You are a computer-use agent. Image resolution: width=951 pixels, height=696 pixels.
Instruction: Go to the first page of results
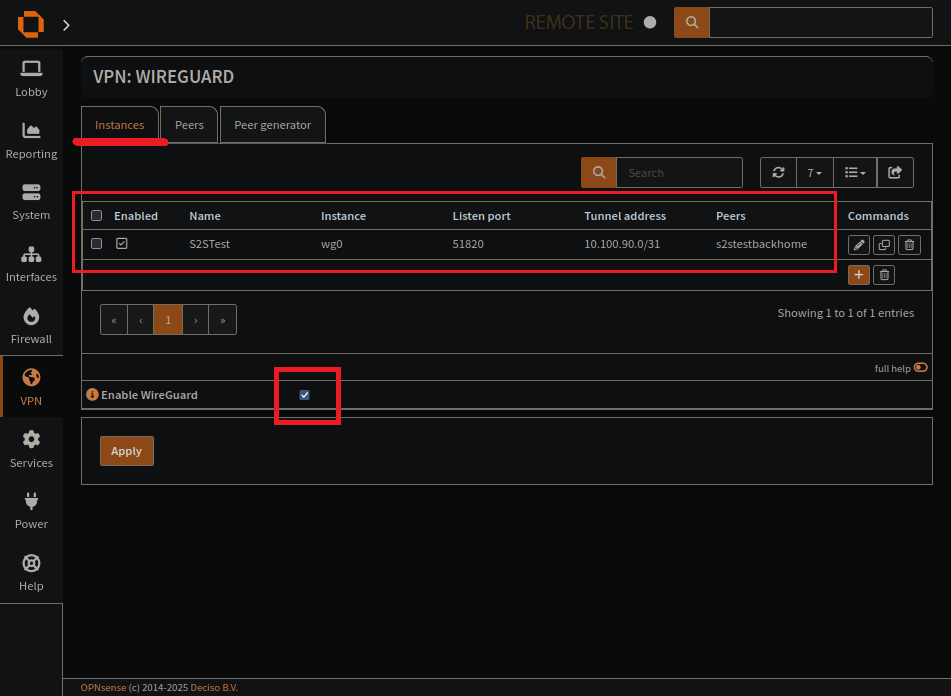click(114, 320)
